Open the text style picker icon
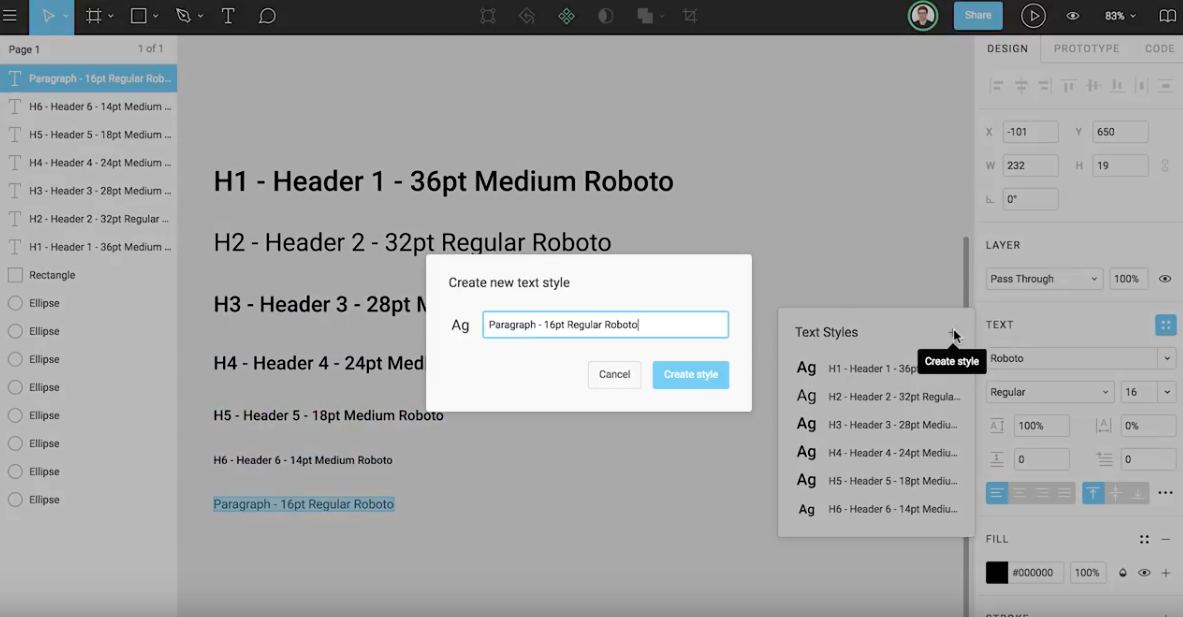The image size is (1183, 617). click(1165, 325)
